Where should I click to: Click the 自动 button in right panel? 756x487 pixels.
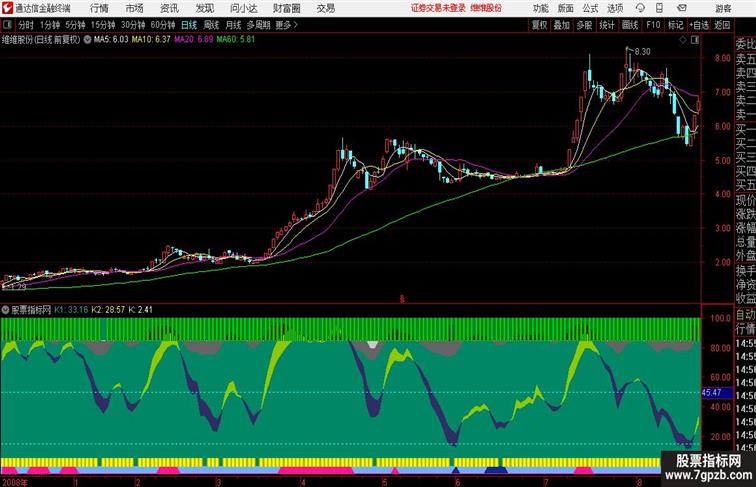745,315
